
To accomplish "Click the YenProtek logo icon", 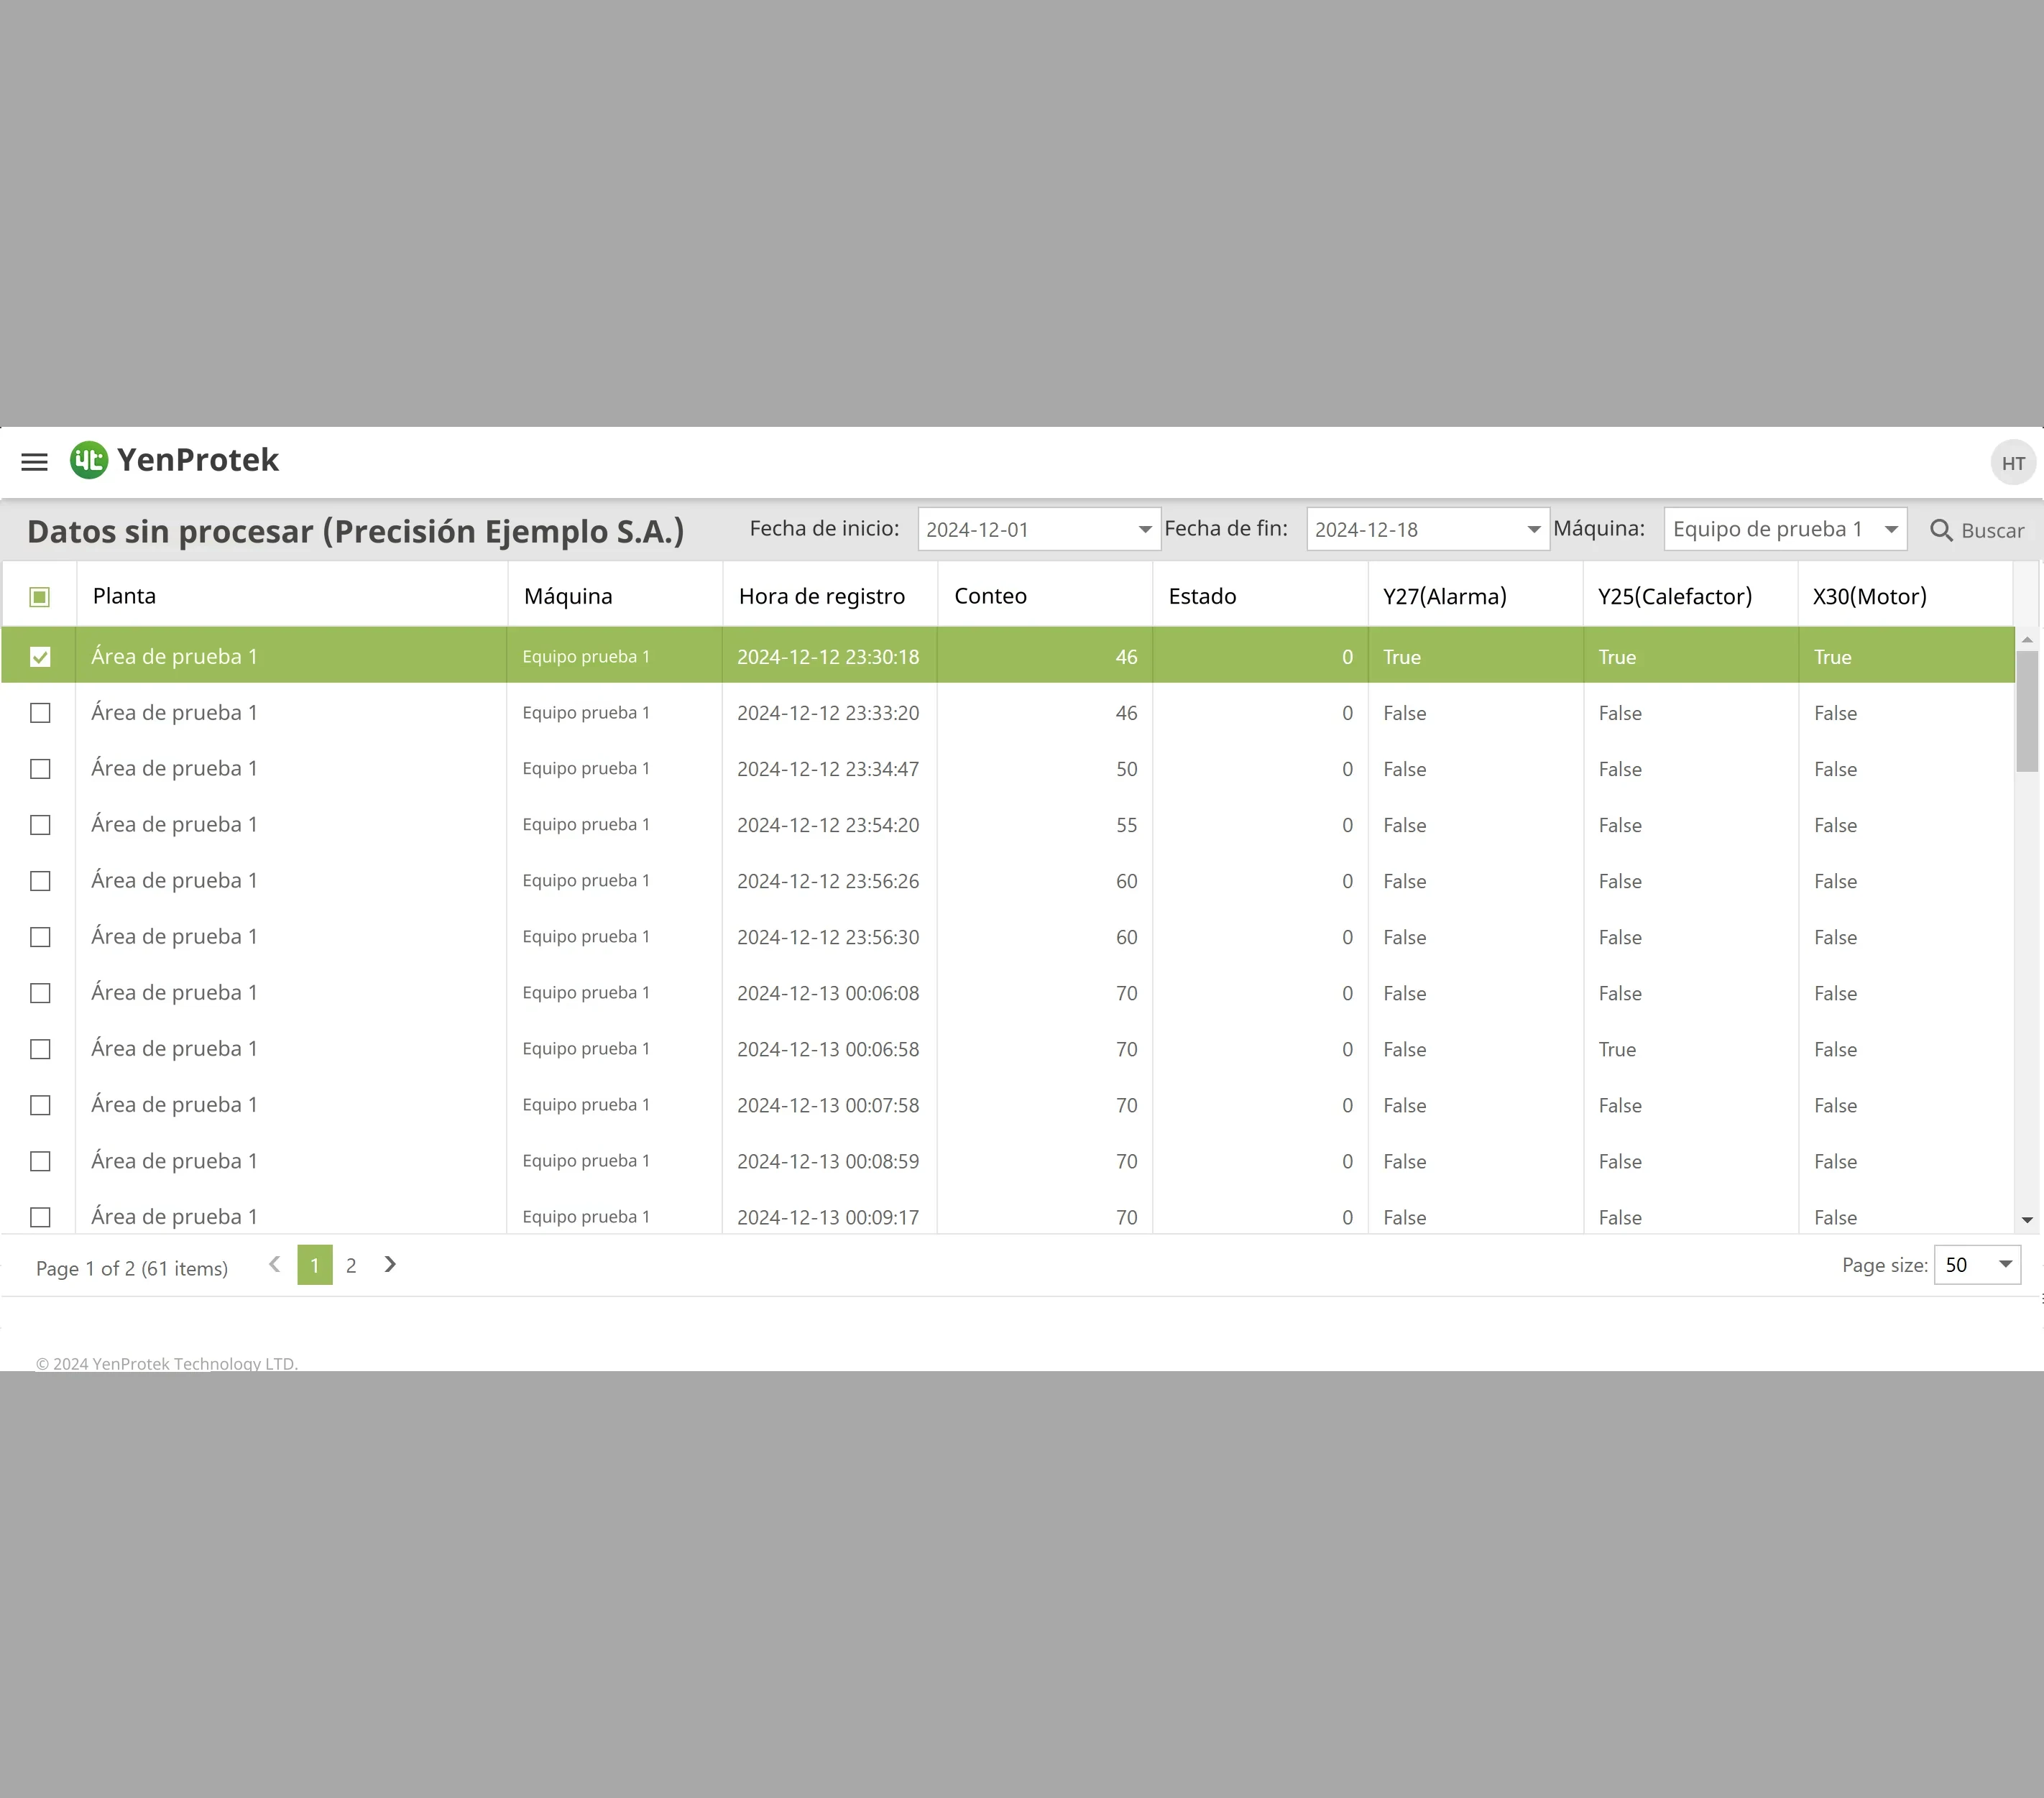I will point(89,460).
